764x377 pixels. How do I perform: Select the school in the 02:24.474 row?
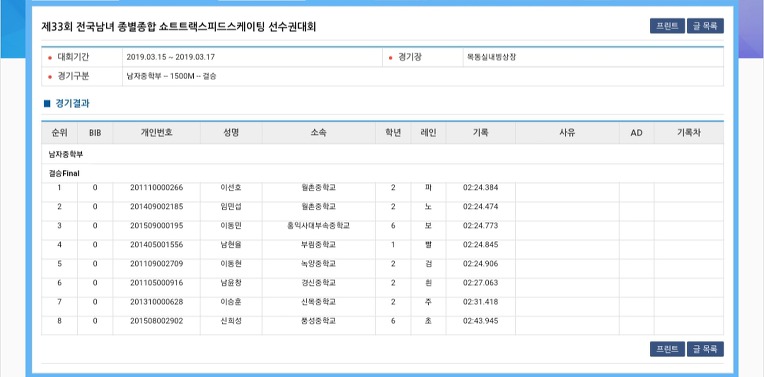[x=319, y=207]
